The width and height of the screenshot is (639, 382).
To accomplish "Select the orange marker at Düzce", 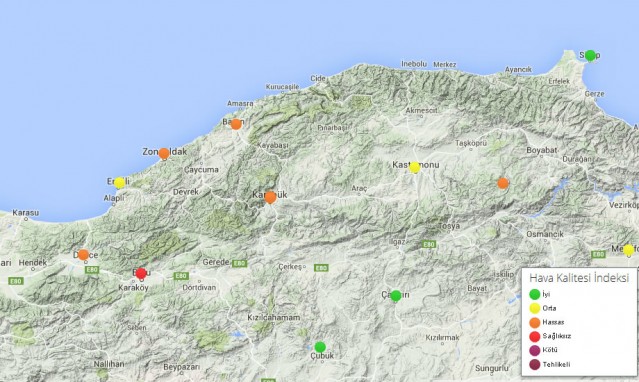I will click(x=83, y=255).
